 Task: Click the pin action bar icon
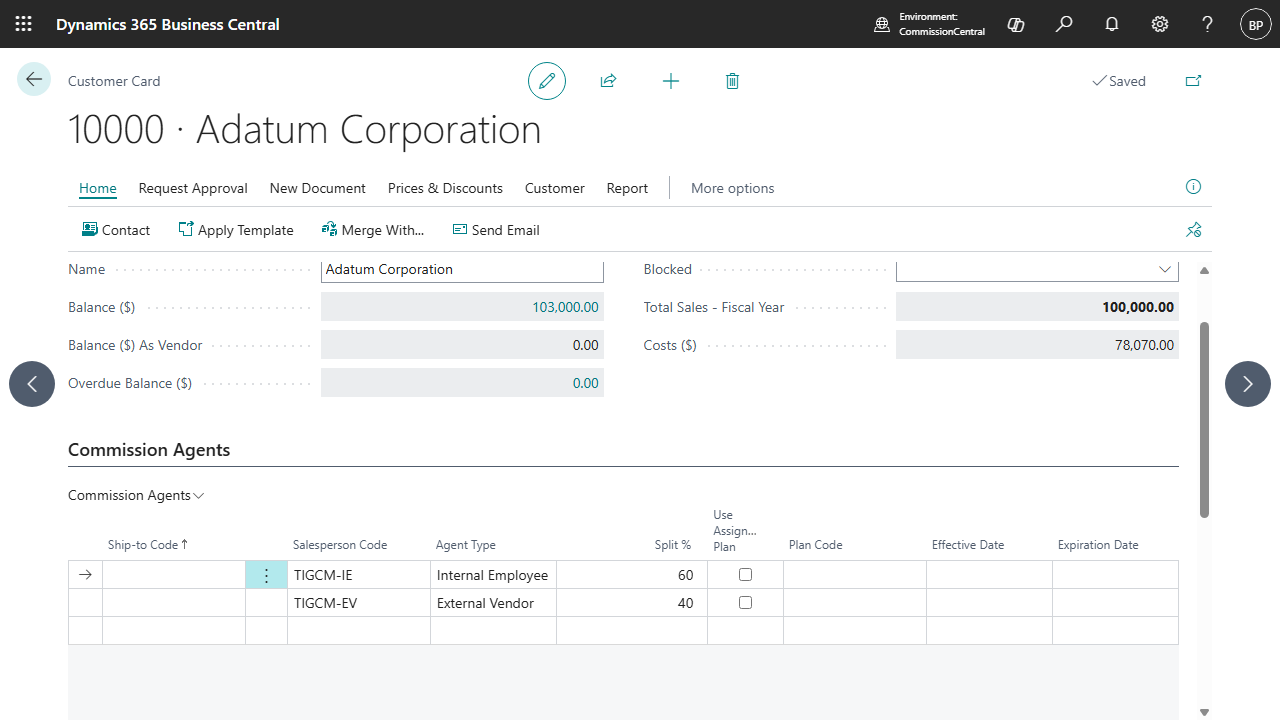pos(1193,230)
